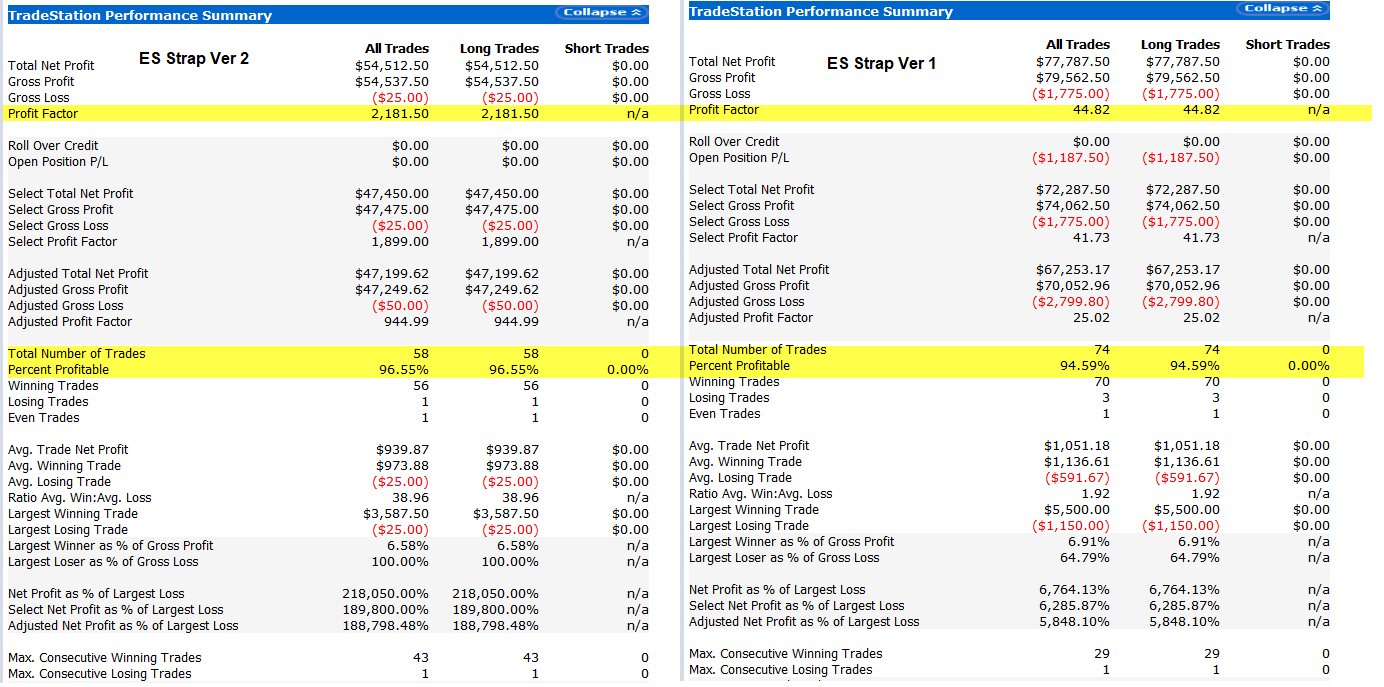Click Largest Winning Trade $3,587.50 All Trades
The width and height of the screenshot is (1384, 687).
point(397,513)
